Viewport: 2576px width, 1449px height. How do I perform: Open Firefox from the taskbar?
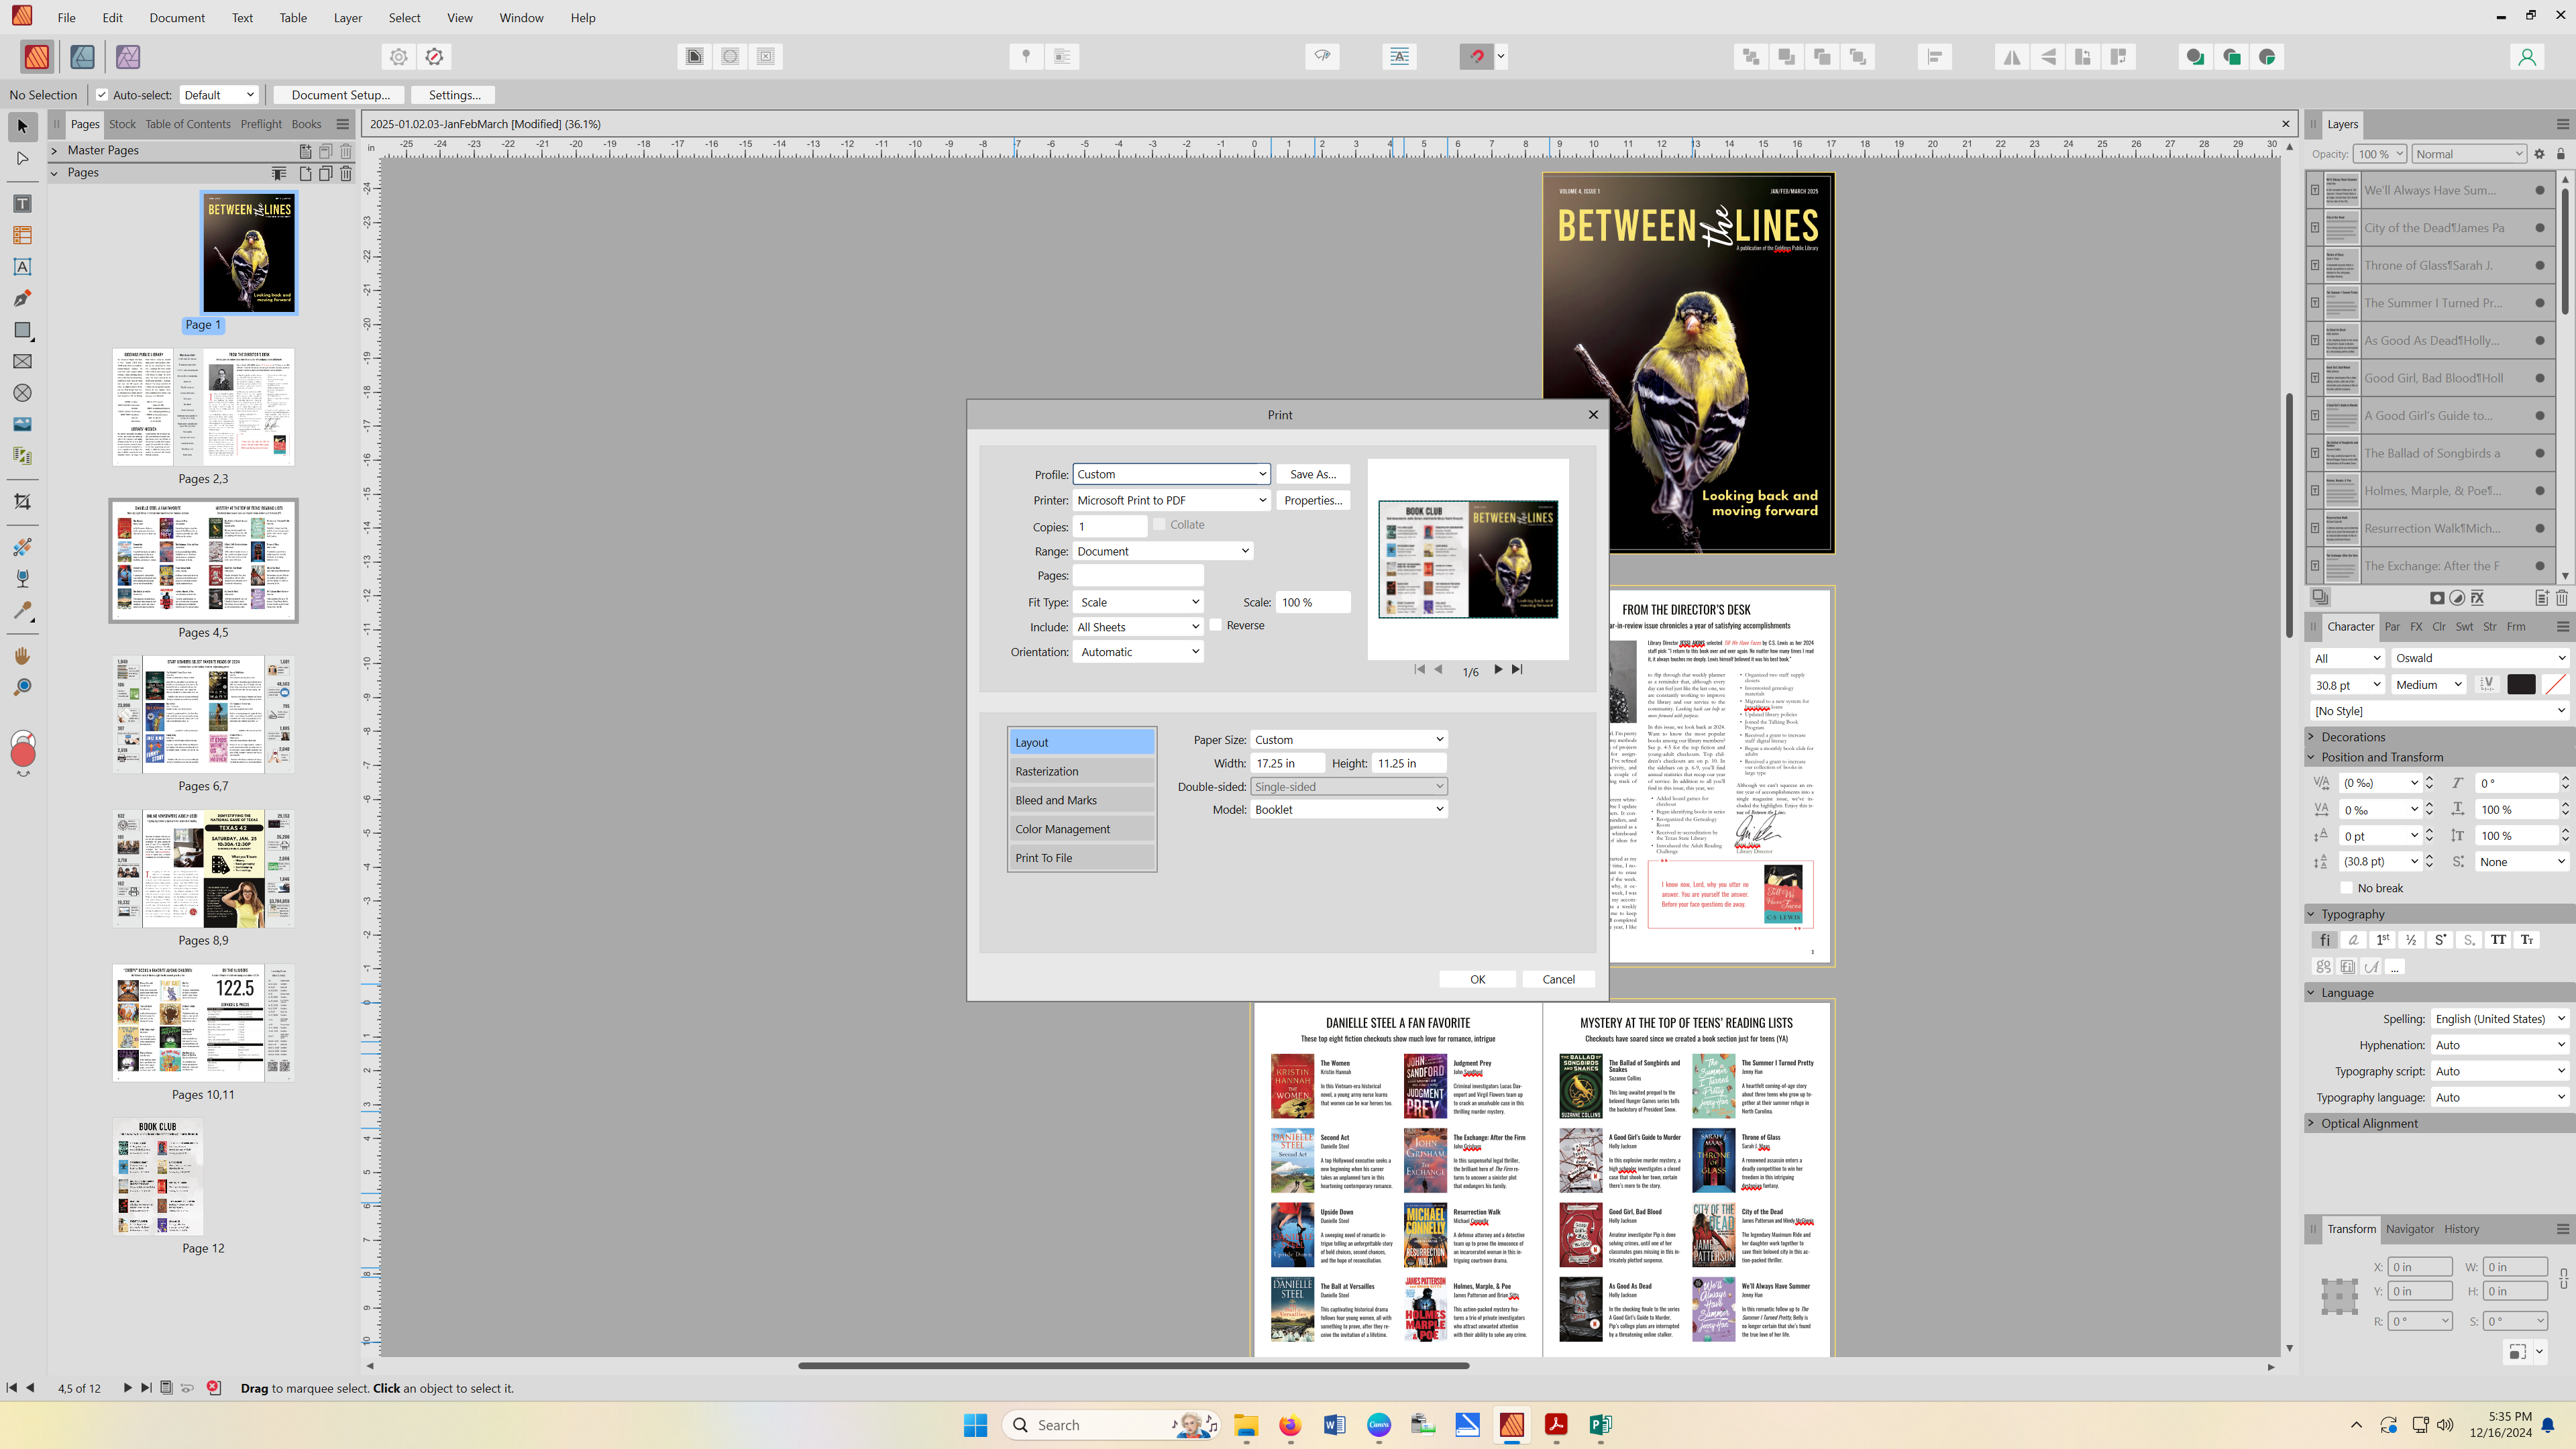point(1290,1425)
